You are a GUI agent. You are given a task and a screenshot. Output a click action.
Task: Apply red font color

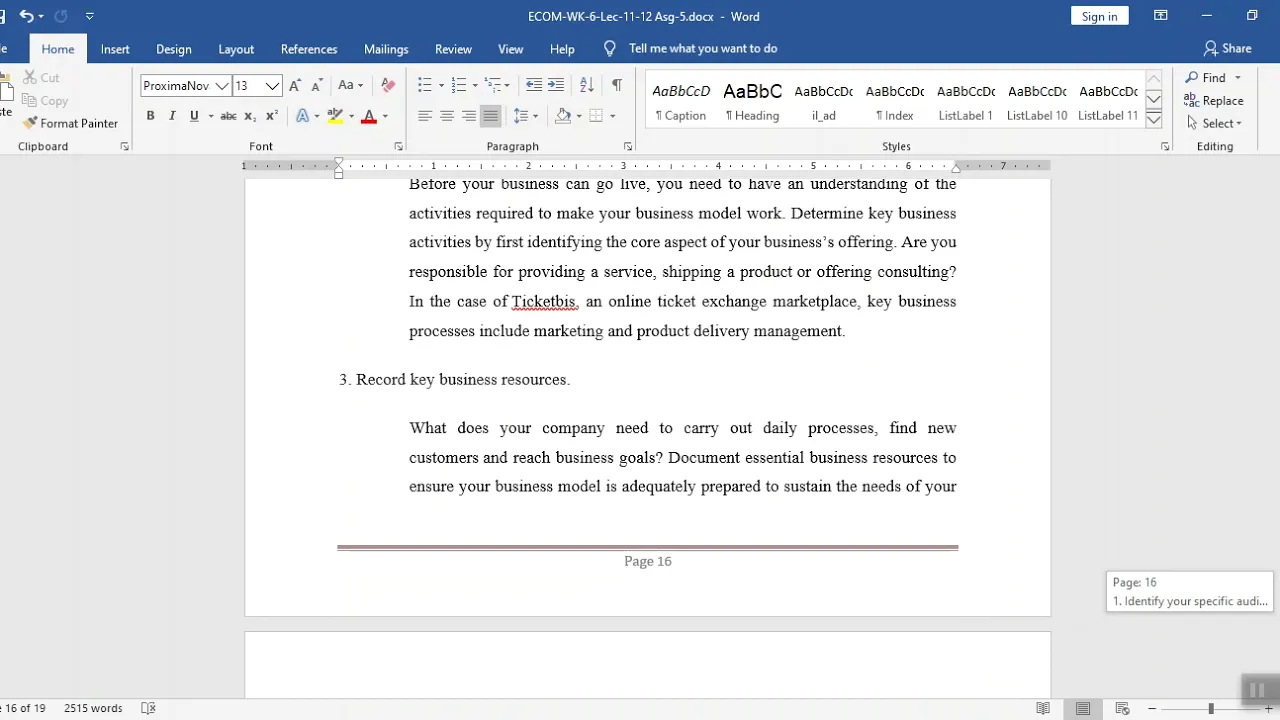pyautogui.click(x=369, y=116)
